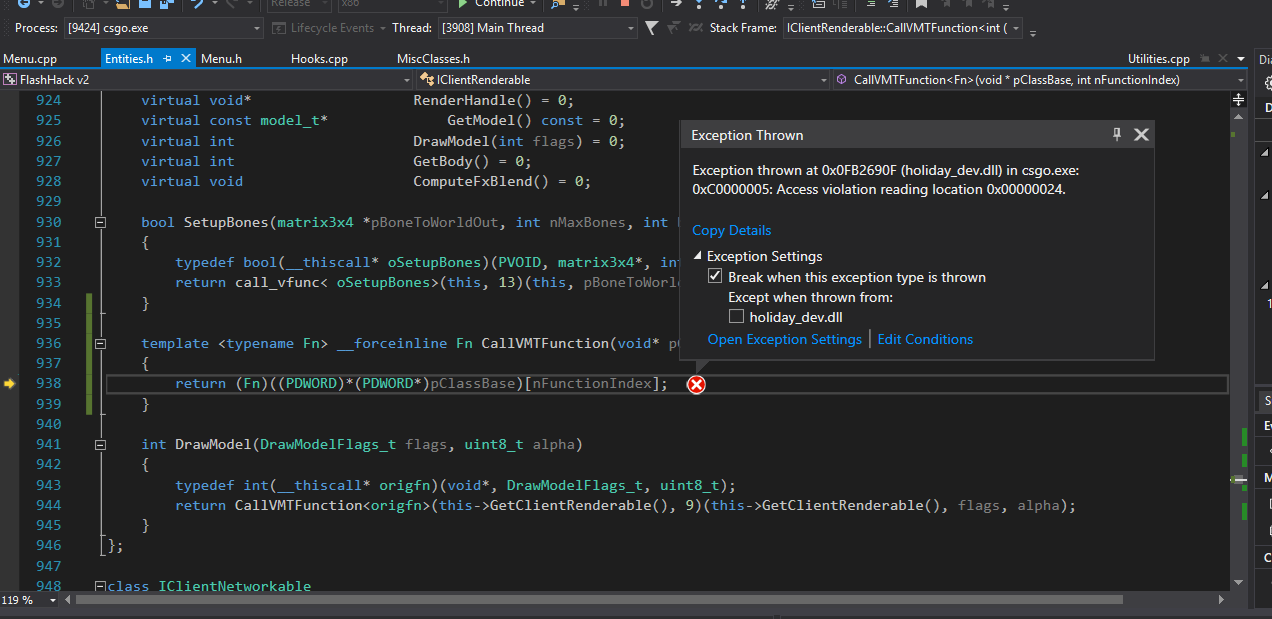Click the Copy Details link
1272x619 pixels.
731,230
